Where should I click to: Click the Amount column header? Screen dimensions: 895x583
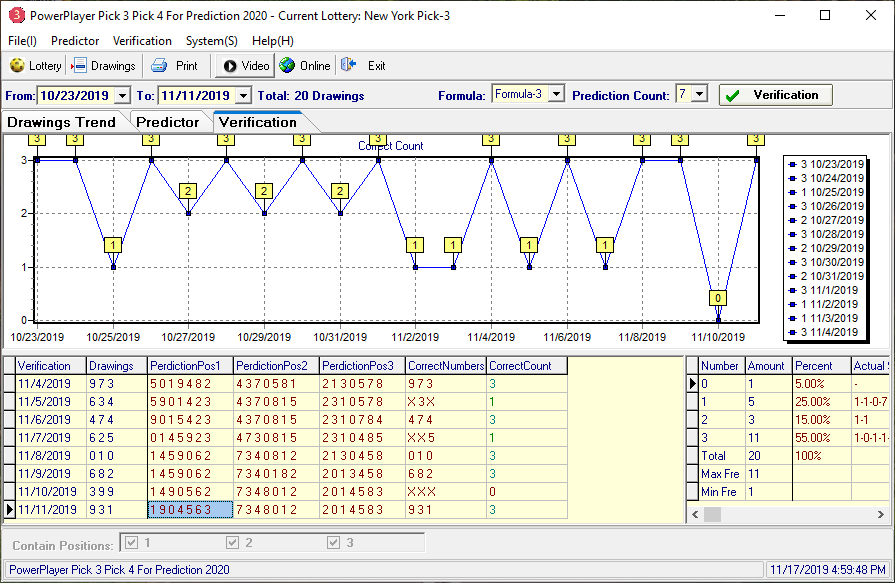point(769,365)
